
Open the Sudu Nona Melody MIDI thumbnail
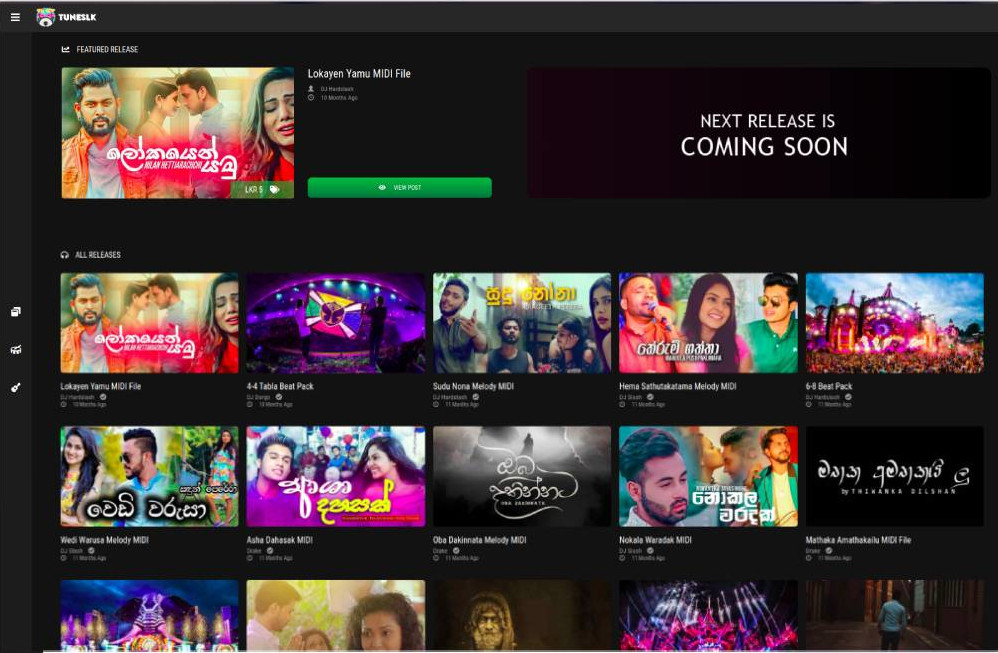point(522,323)
